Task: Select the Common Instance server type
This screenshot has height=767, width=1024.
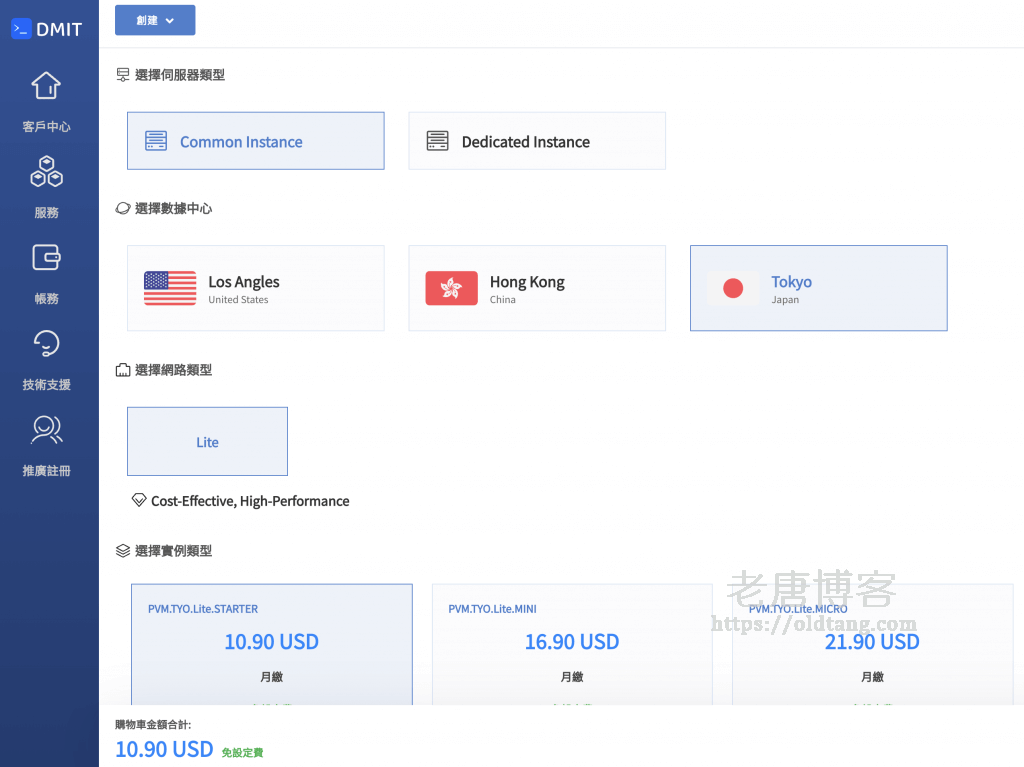Action: [255, 141]
